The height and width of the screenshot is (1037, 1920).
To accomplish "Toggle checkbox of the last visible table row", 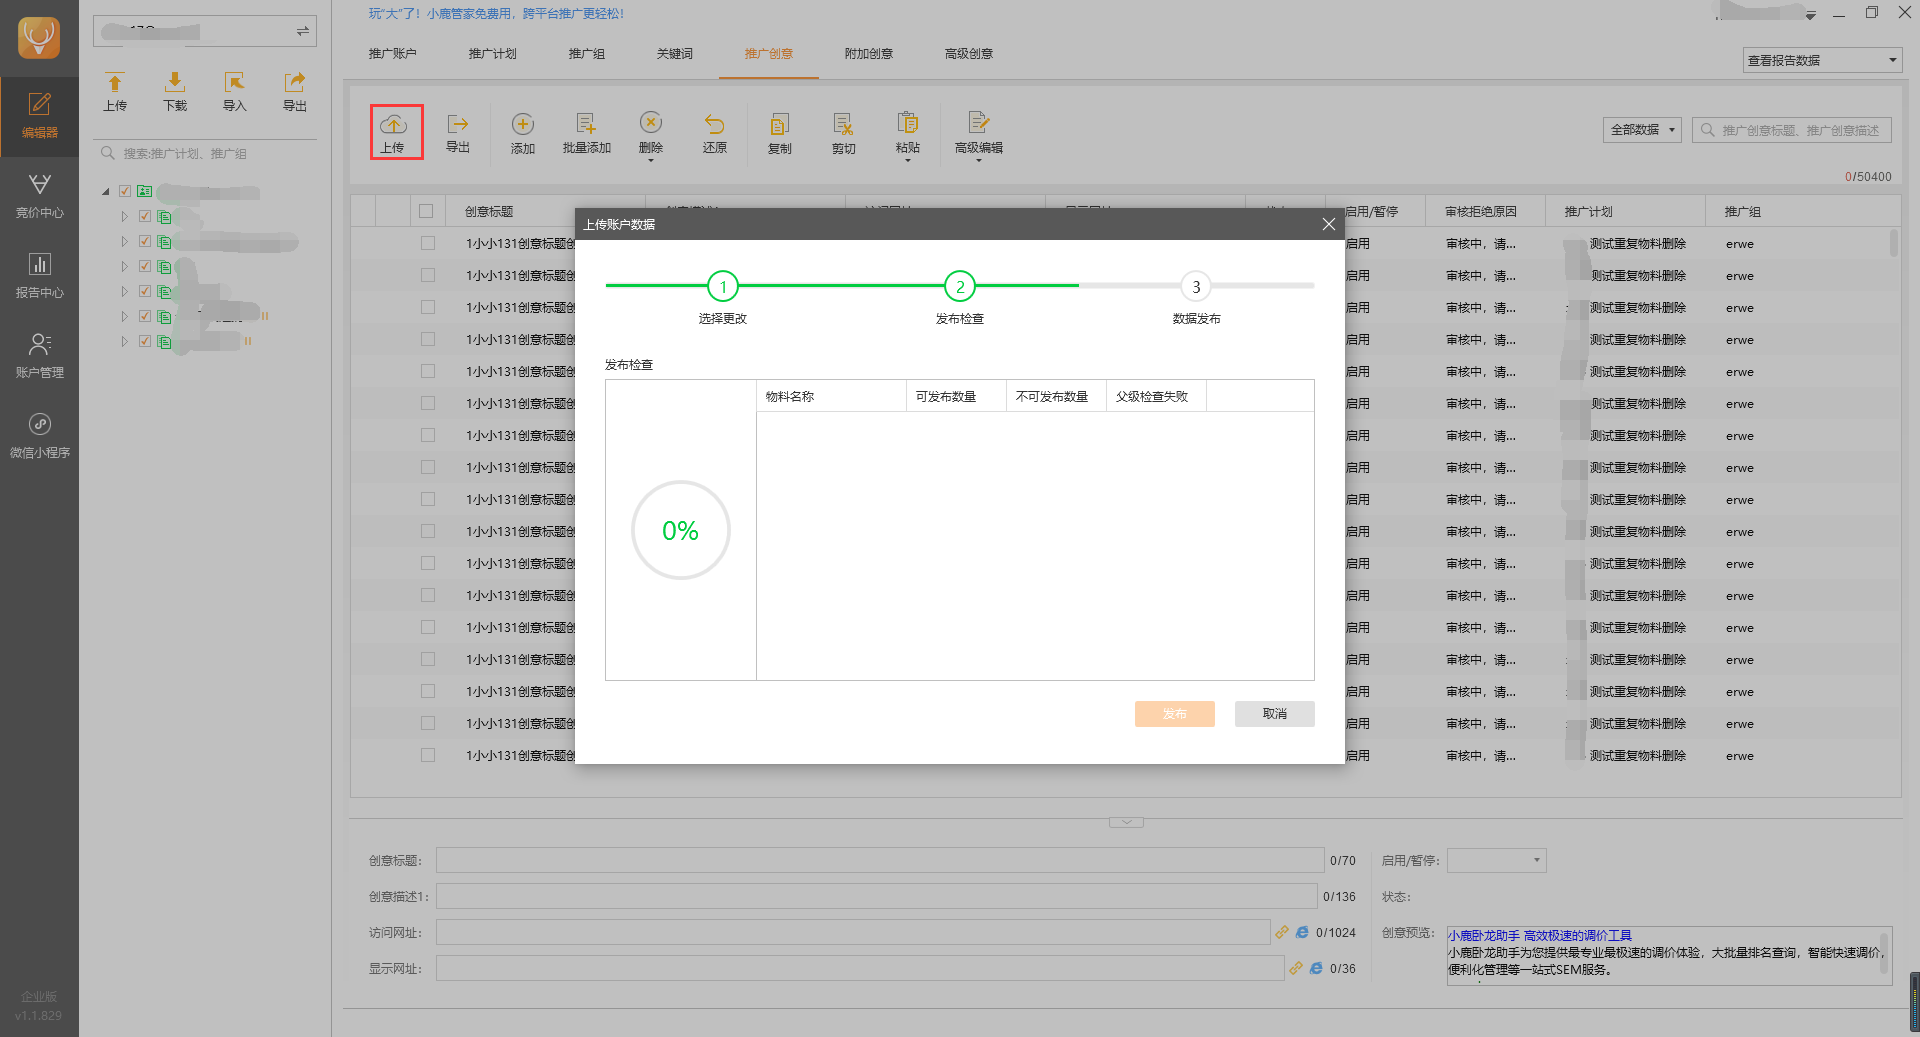I will coord(428,755).
